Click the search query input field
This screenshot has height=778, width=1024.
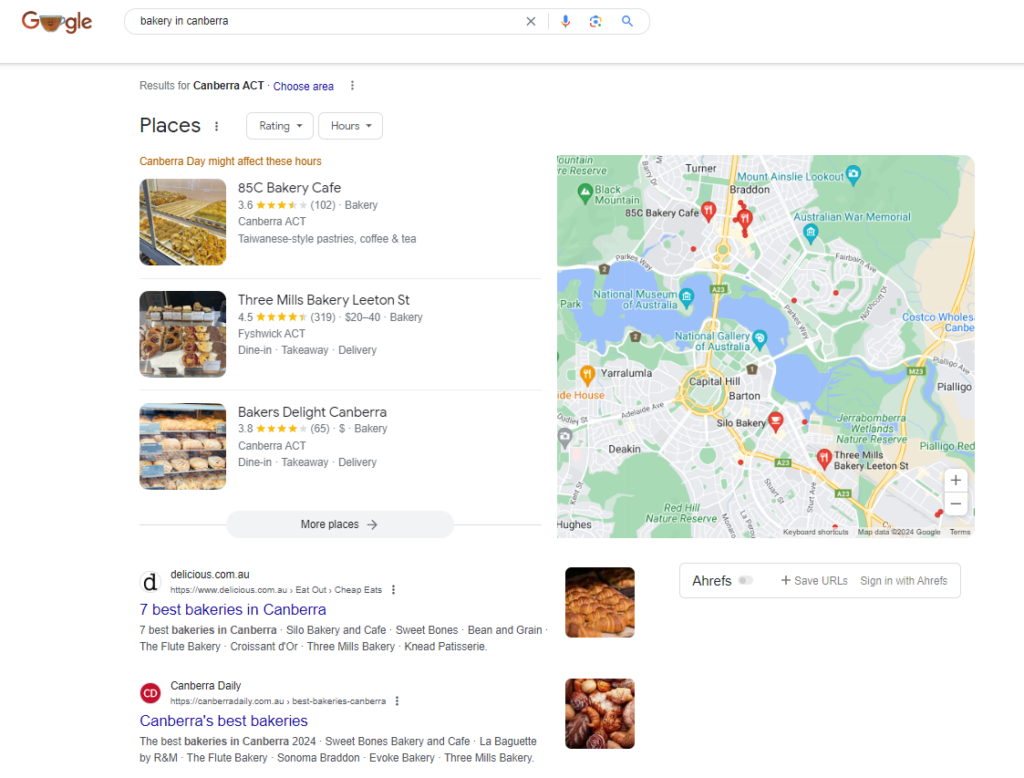[320, 21]
